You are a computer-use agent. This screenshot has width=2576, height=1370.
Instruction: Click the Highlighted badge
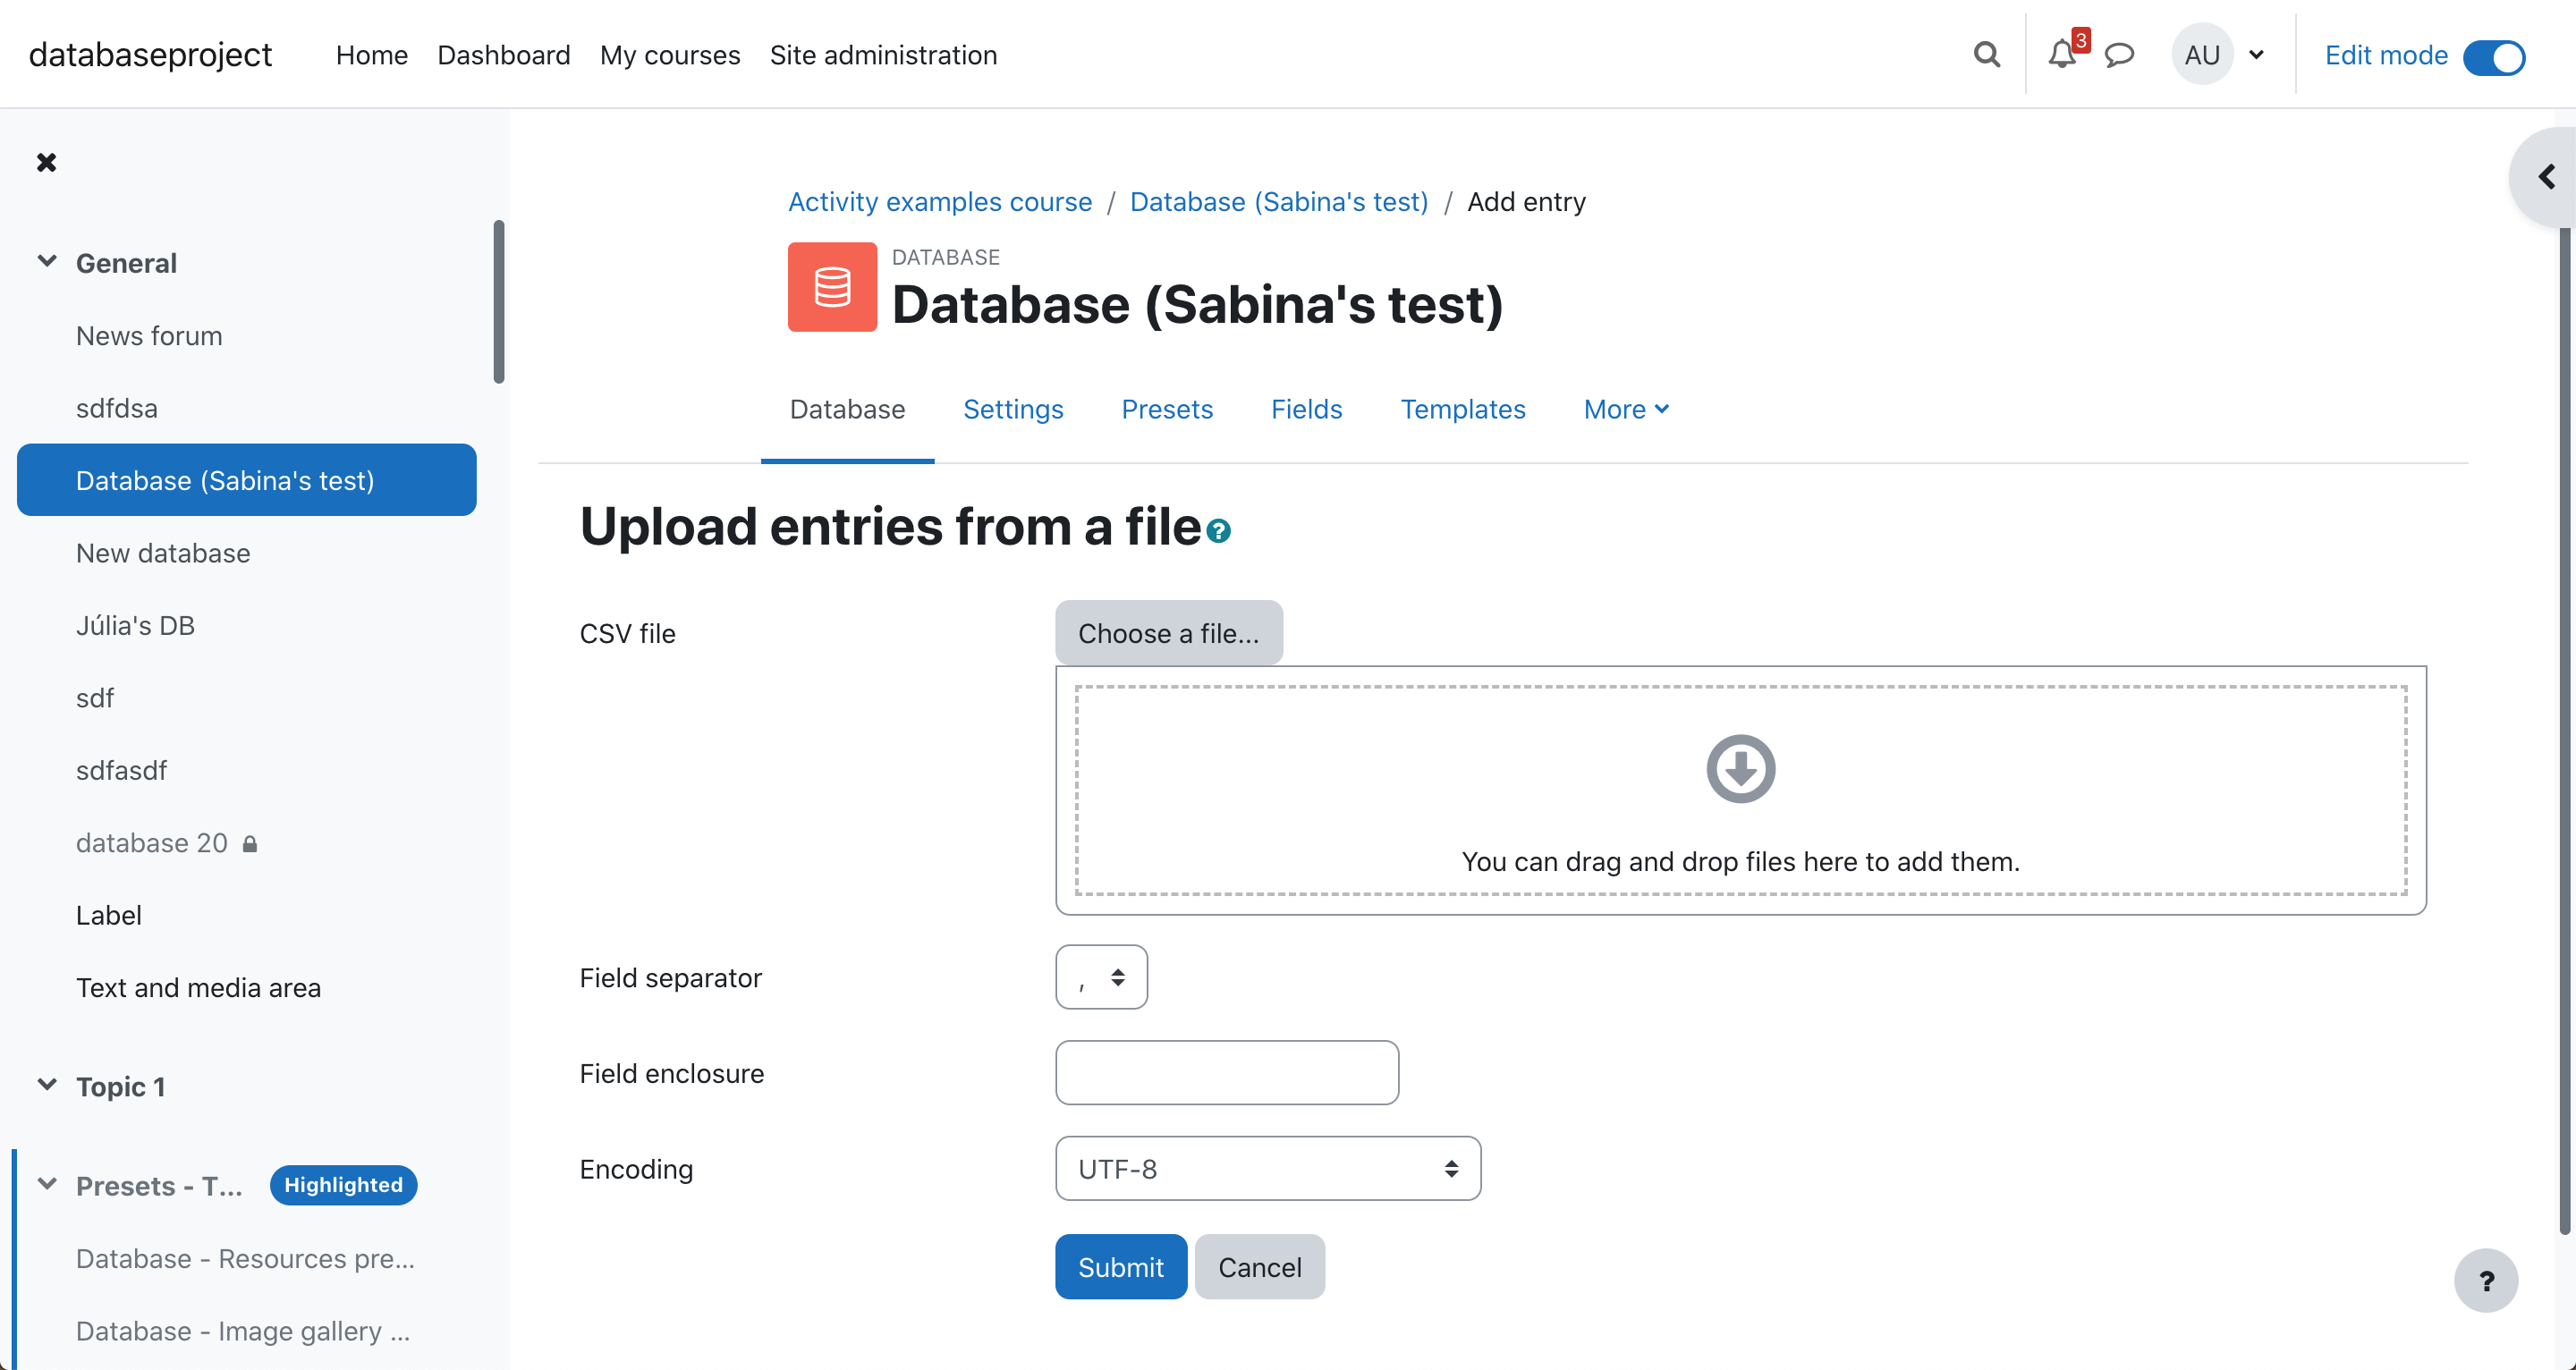click(343, 1185)
